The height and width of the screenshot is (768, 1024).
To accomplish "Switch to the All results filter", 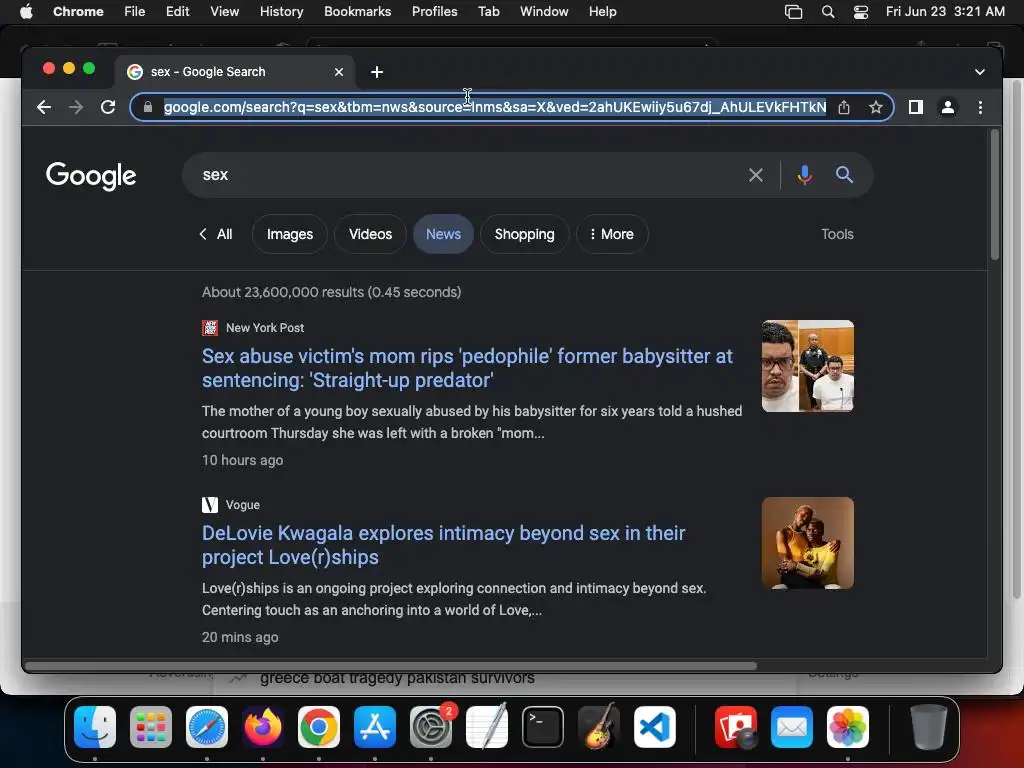I will [216, 234].
